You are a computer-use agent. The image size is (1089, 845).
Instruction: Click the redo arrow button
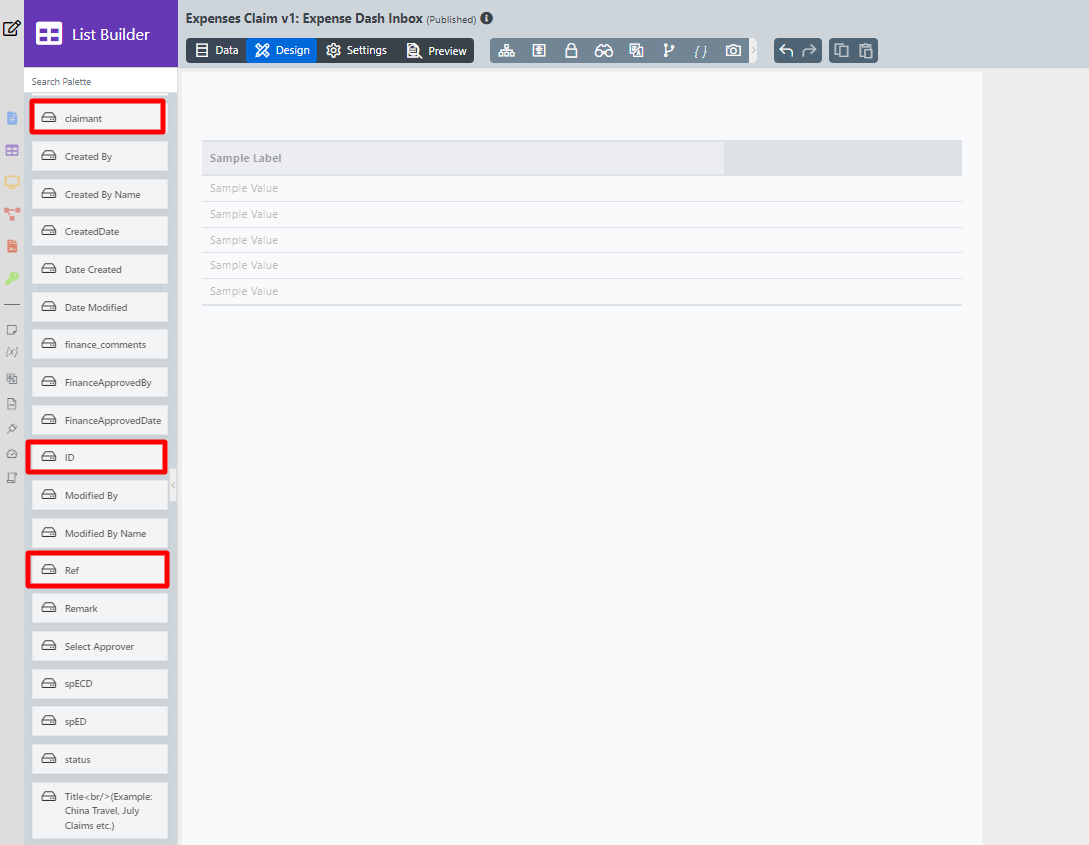[x=809, y=51]
